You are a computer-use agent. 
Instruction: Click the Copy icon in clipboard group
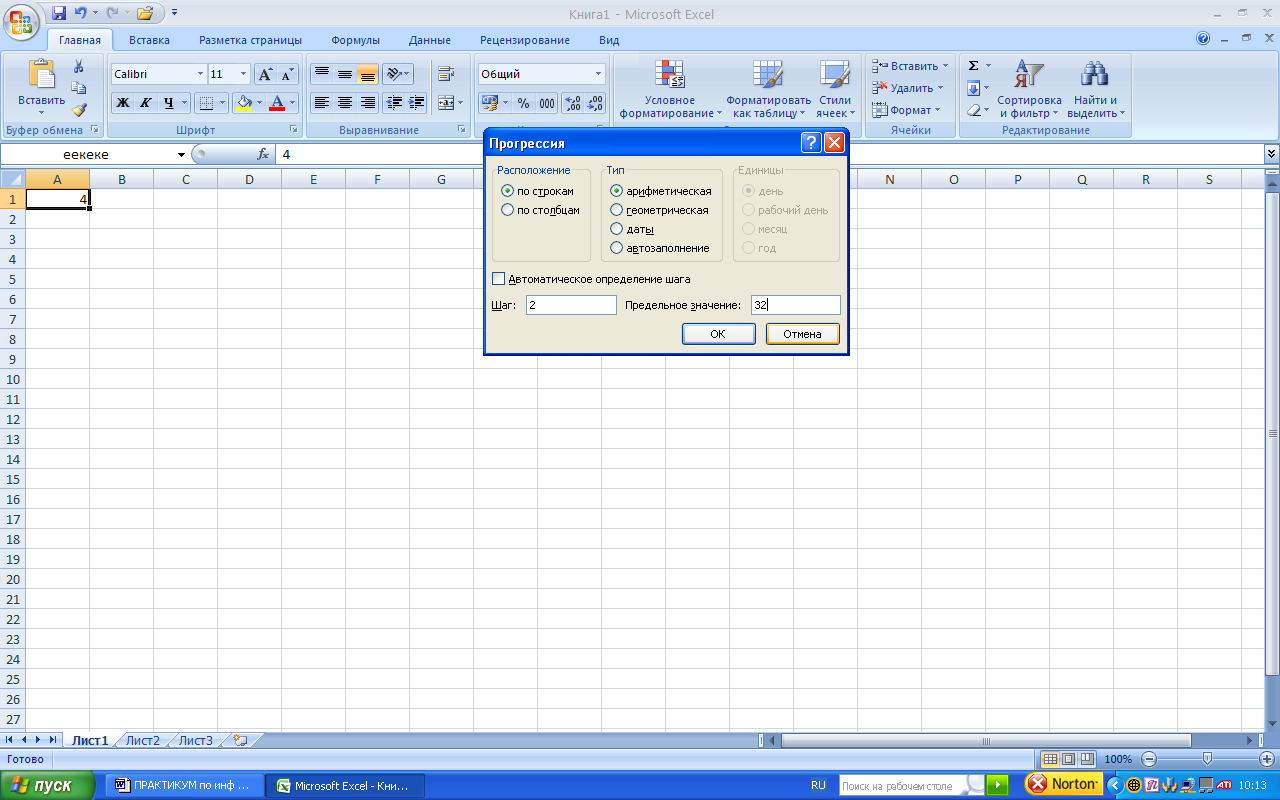[x=79, y=88]
